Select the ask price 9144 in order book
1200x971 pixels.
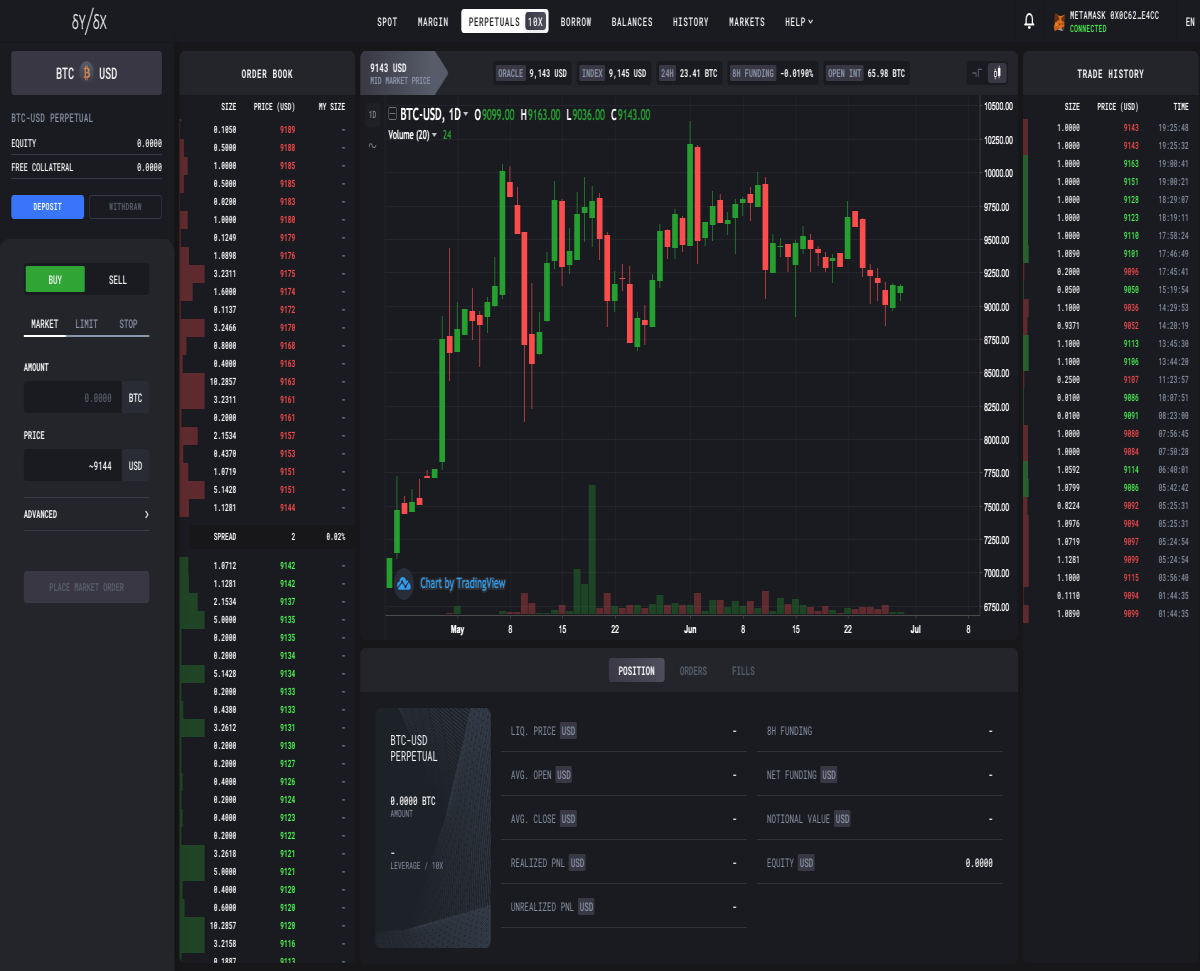click(287, 507)
